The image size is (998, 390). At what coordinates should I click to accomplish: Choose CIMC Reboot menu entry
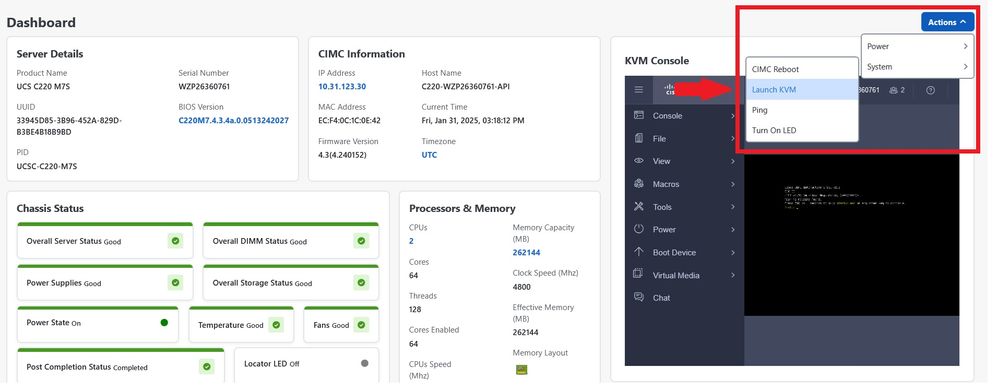tap(802, 69)
